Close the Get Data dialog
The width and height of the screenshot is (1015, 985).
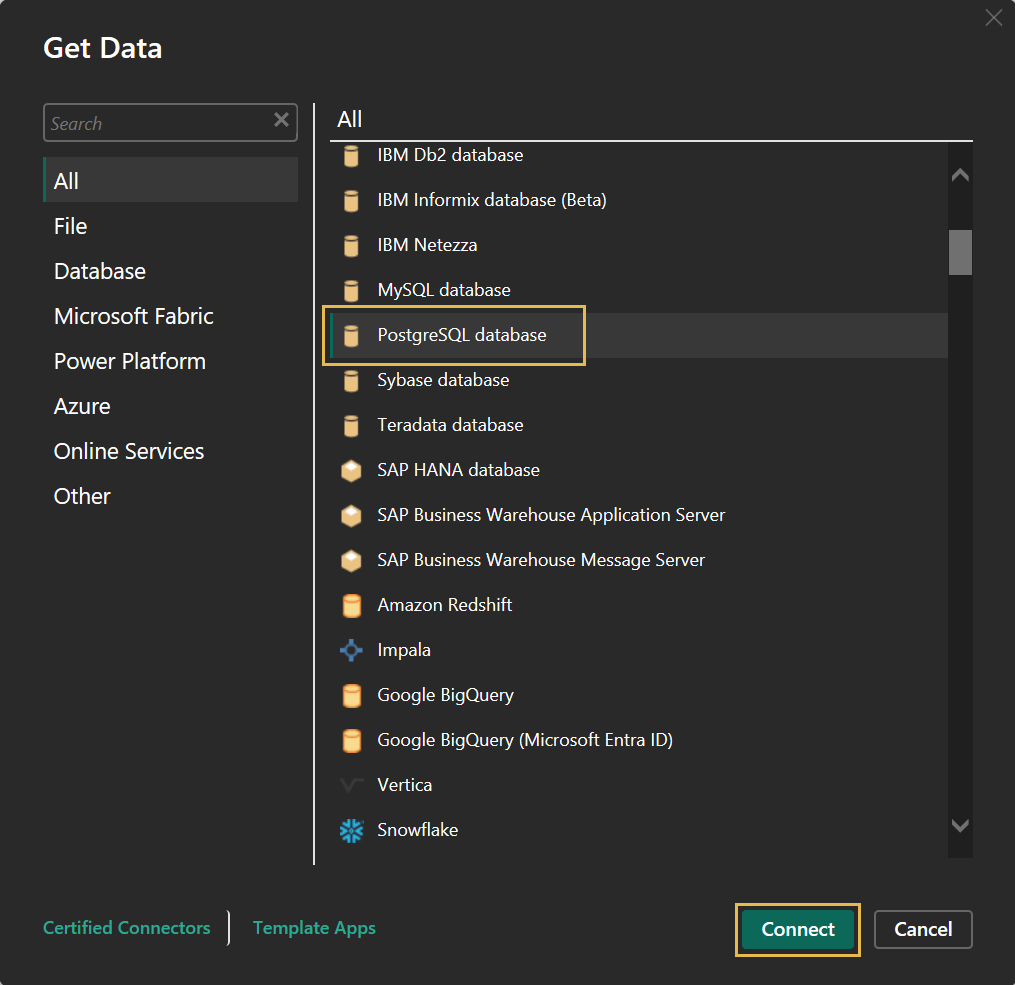click(994, 17)
